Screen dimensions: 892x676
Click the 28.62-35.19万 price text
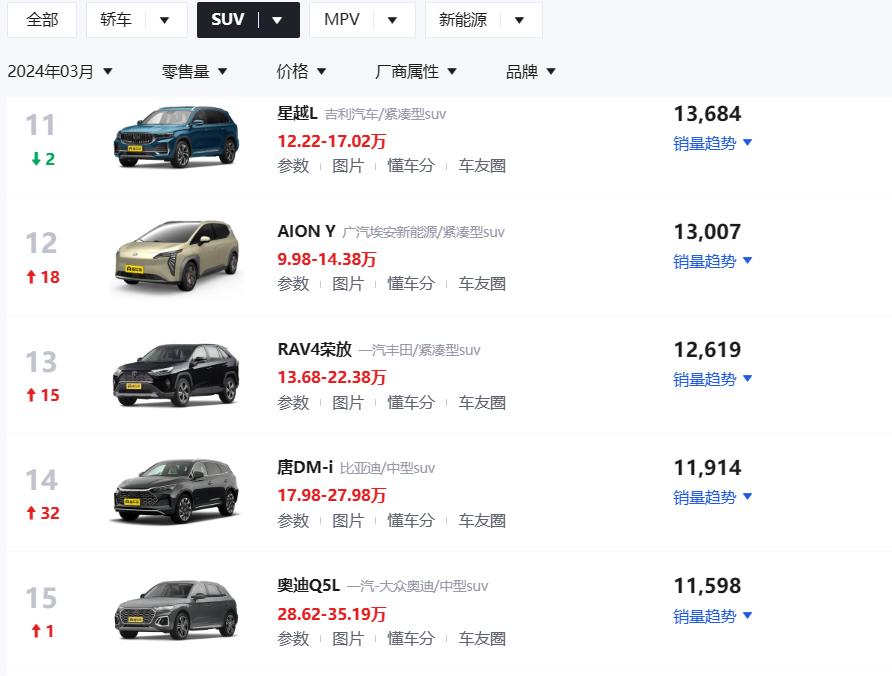[x=332, y=614]
